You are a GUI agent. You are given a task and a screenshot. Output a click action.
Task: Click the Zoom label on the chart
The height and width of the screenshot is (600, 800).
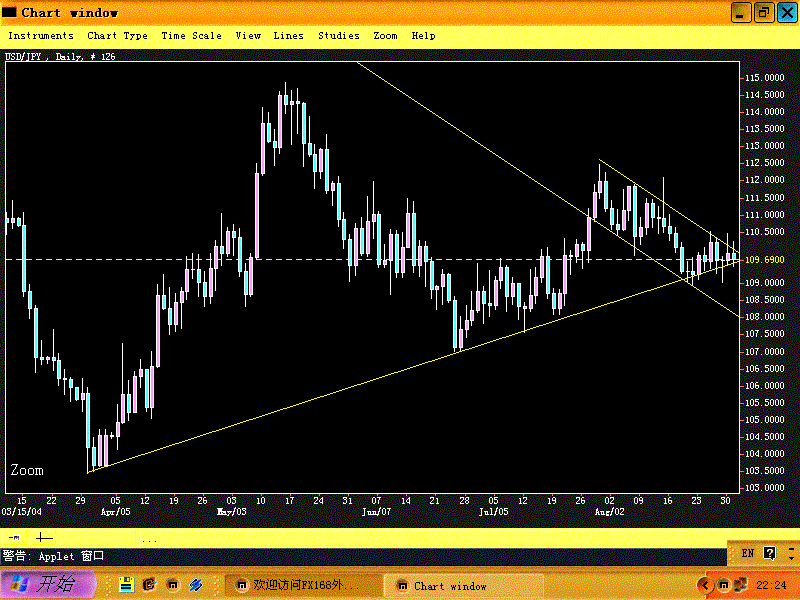coord(27,470)
